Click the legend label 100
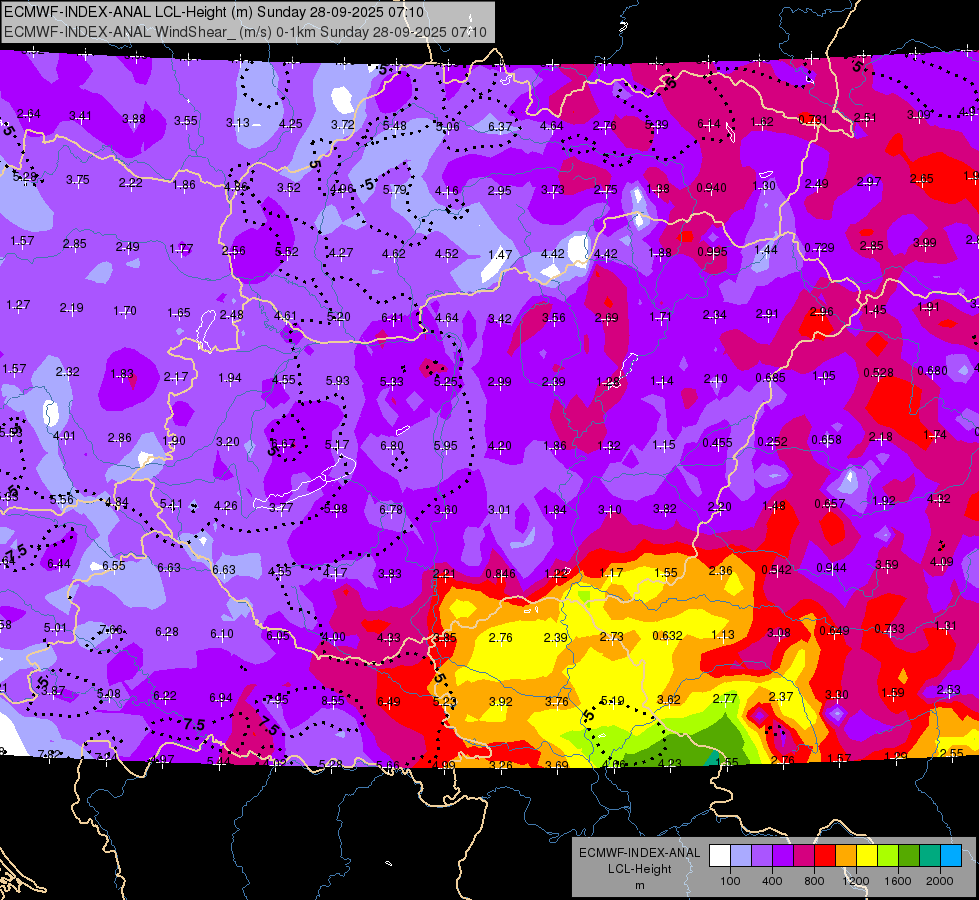979x900 pixels. click(x=730, y=881)
